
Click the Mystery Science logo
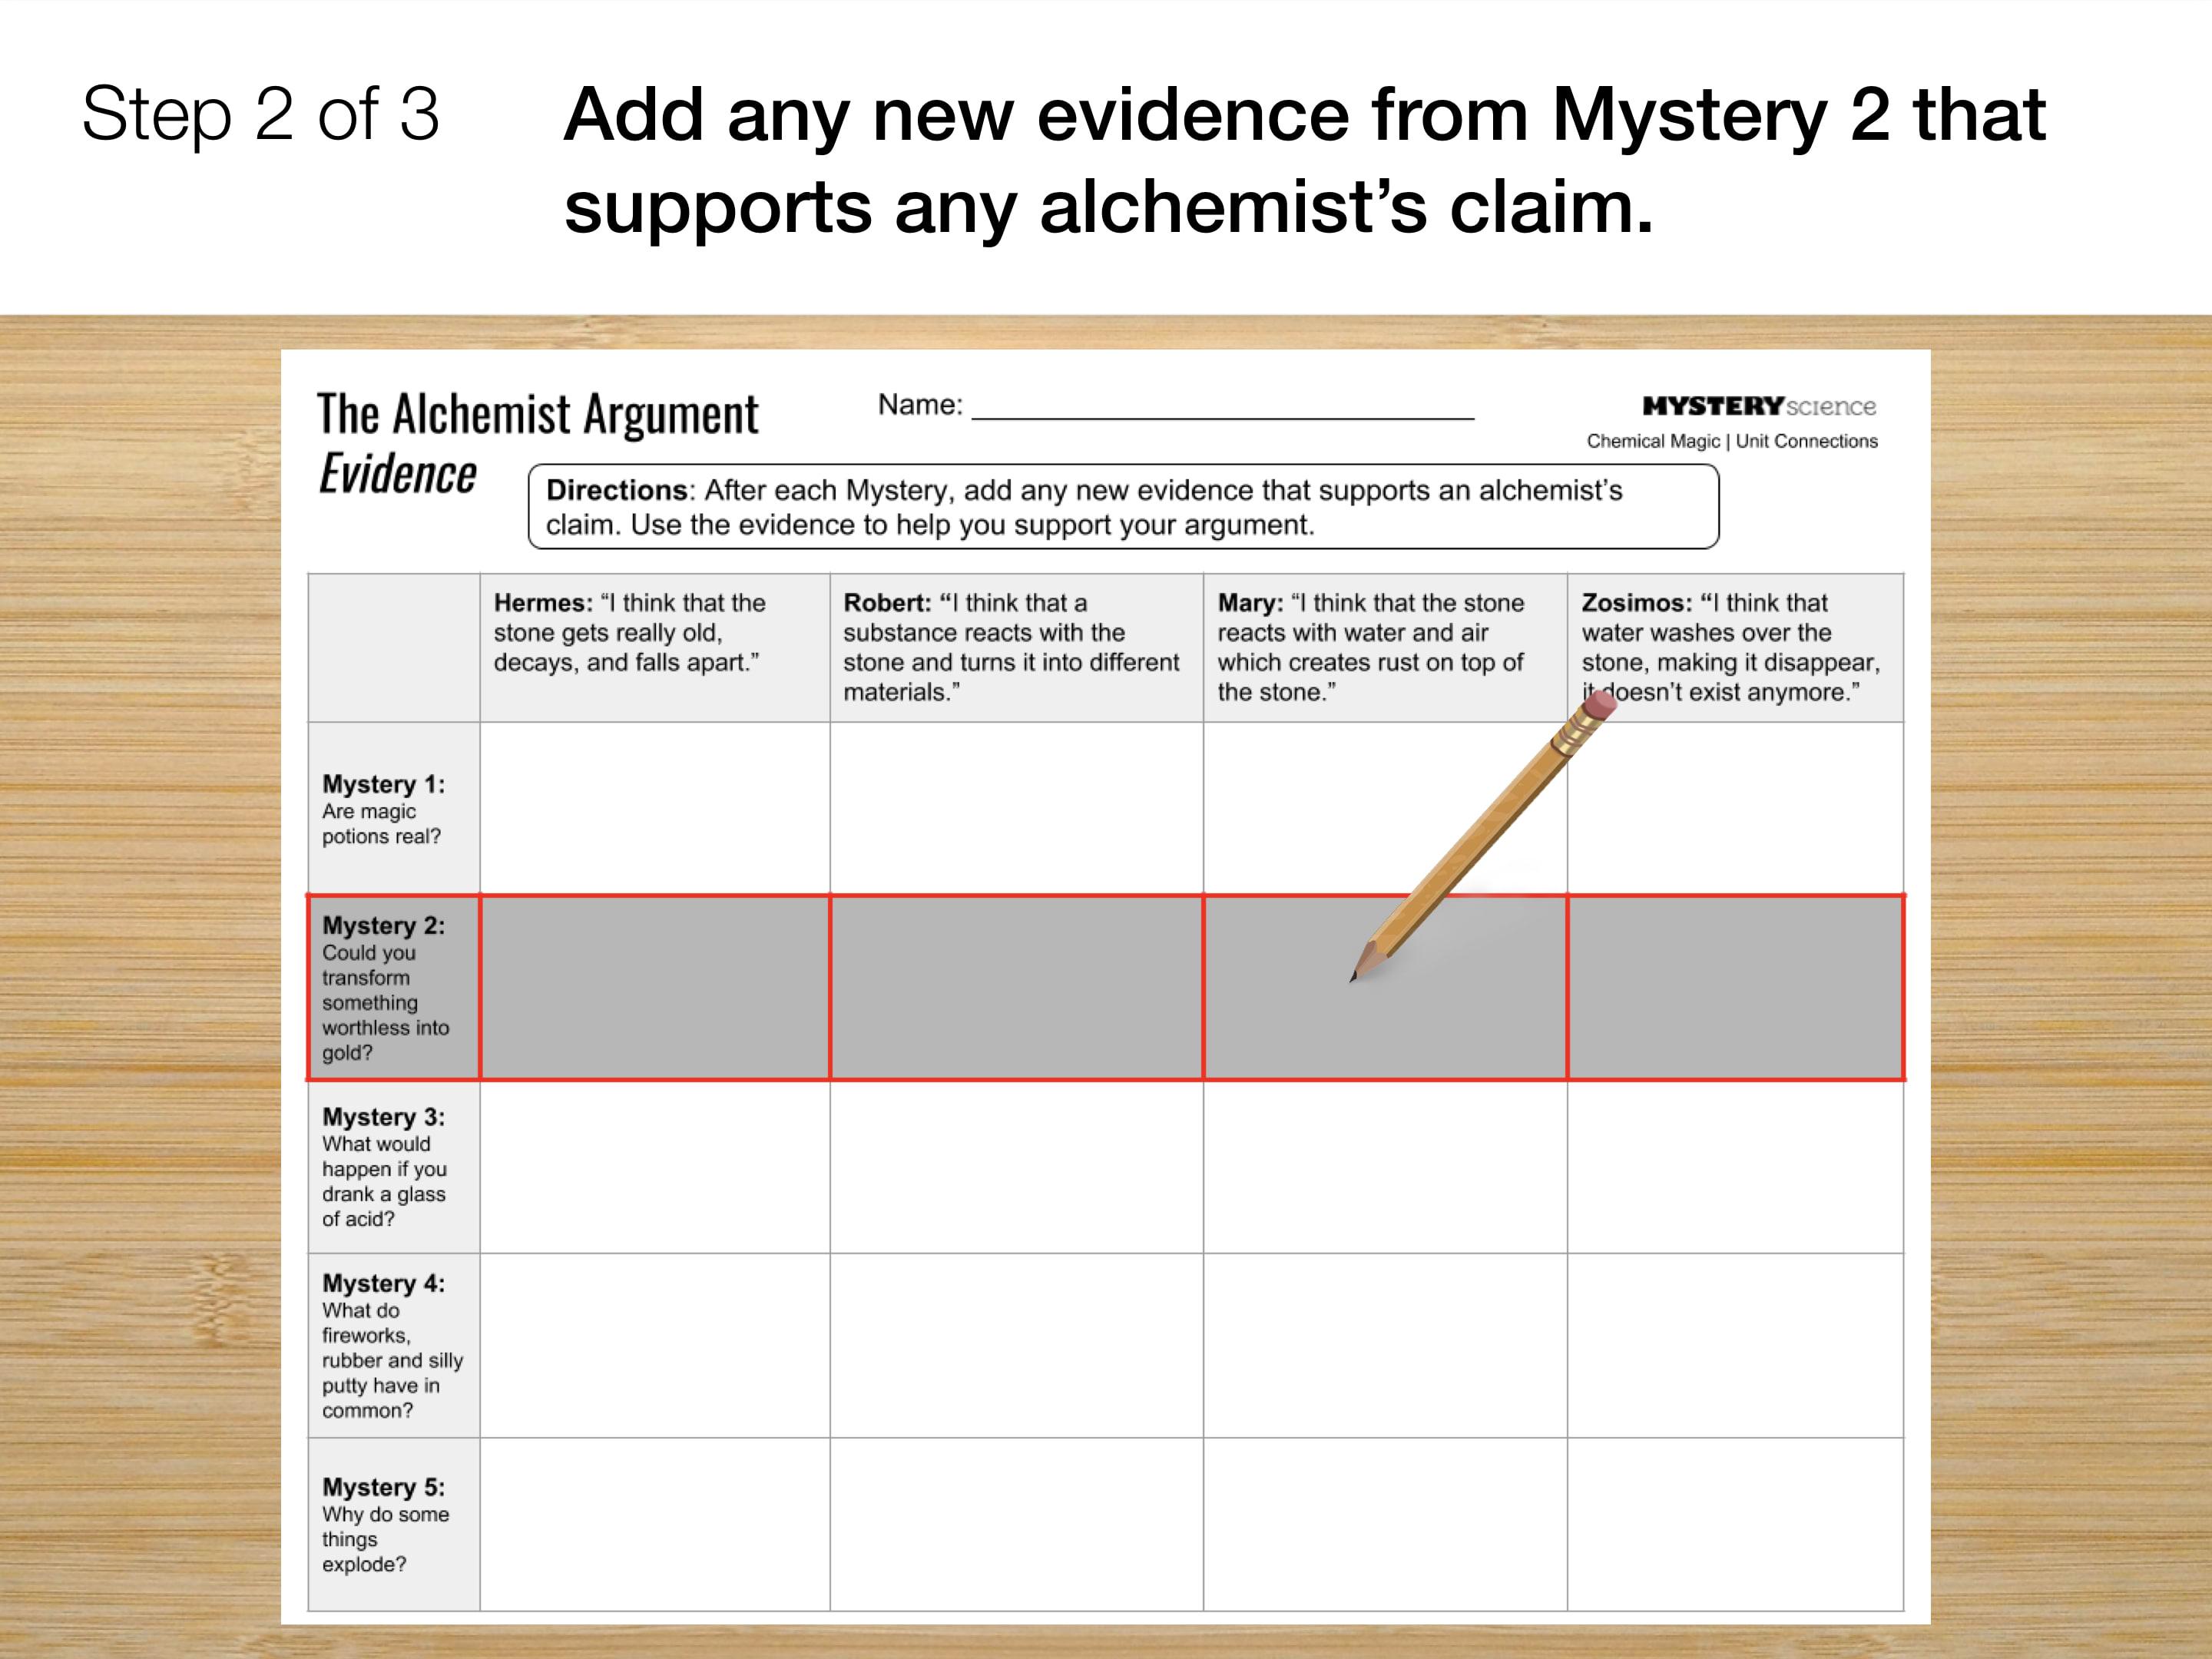[1759, 406]
